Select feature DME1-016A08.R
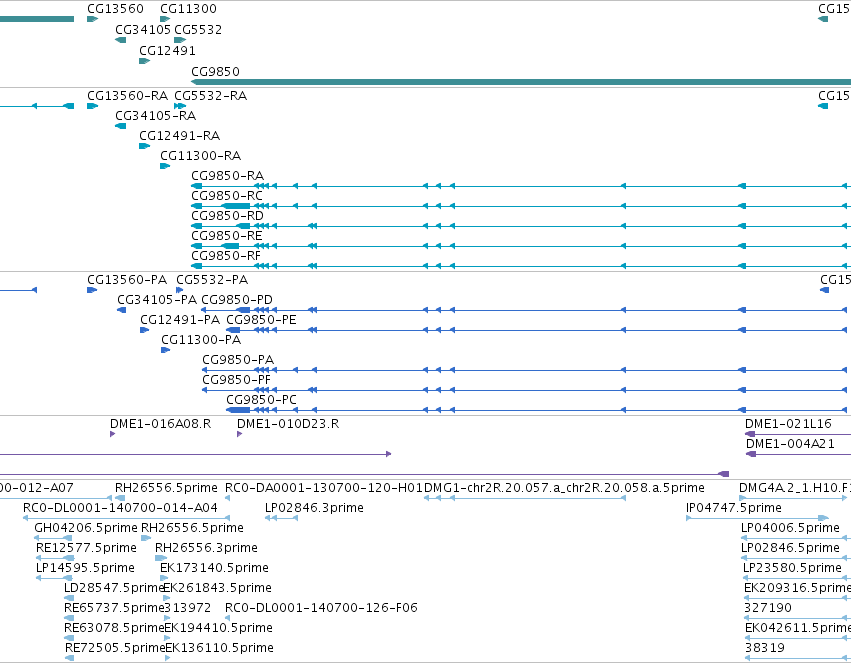 pyautogui.click(x=161, y=425)
